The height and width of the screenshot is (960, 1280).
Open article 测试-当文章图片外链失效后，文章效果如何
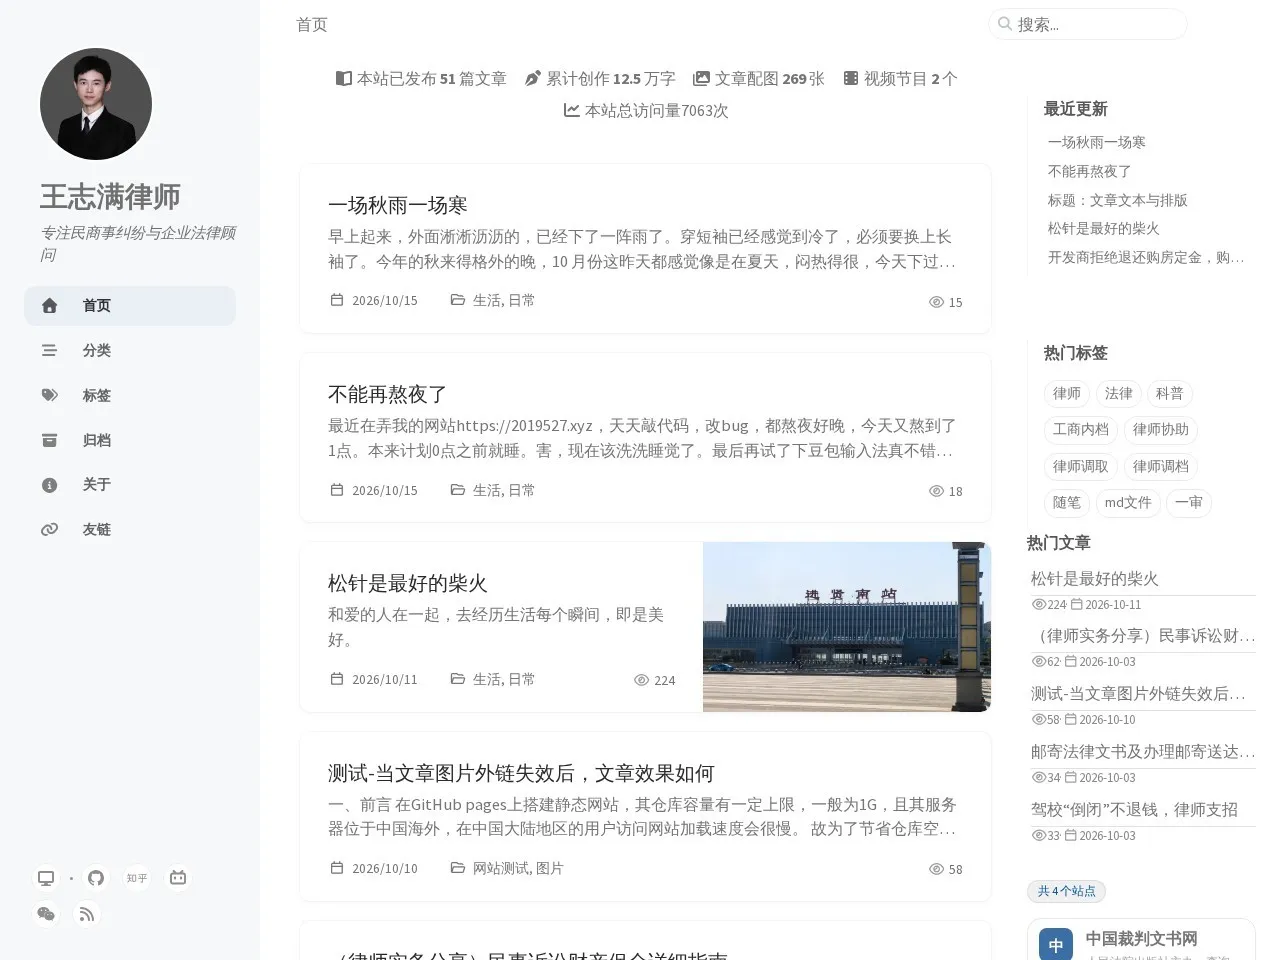coord(521,773)
